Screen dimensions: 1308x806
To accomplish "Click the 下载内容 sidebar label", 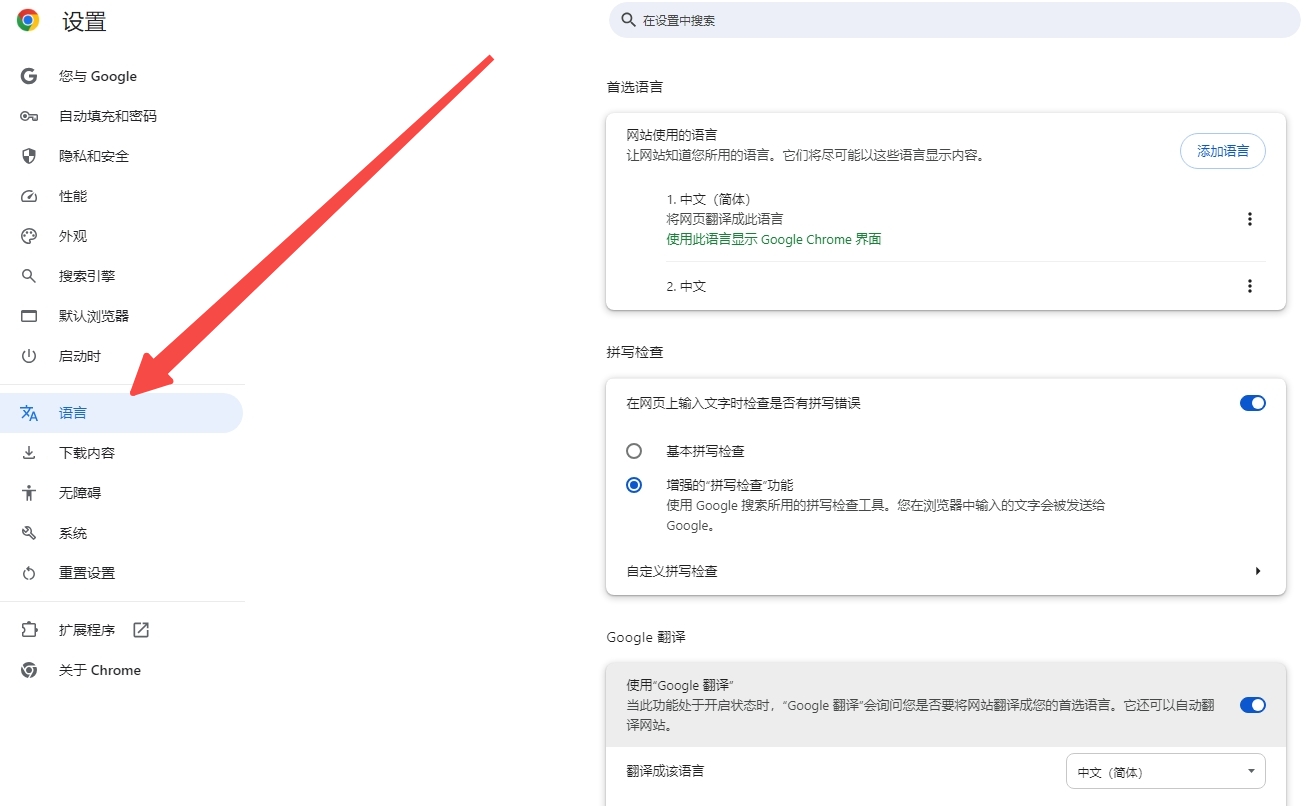I will tap(87, 453).
